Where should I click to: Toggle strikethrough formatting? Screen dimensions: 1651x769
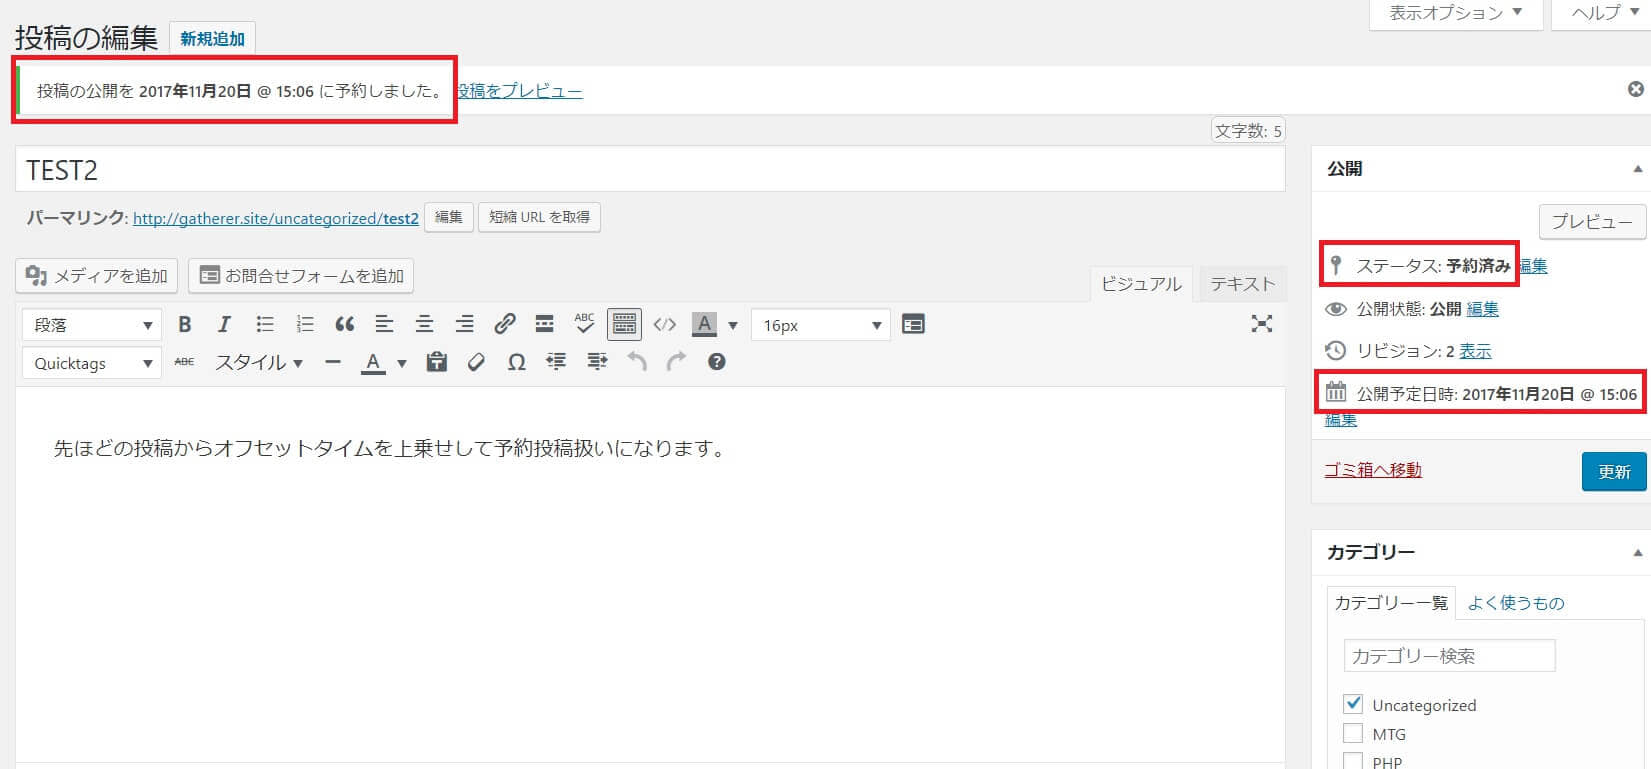(184, 362)
